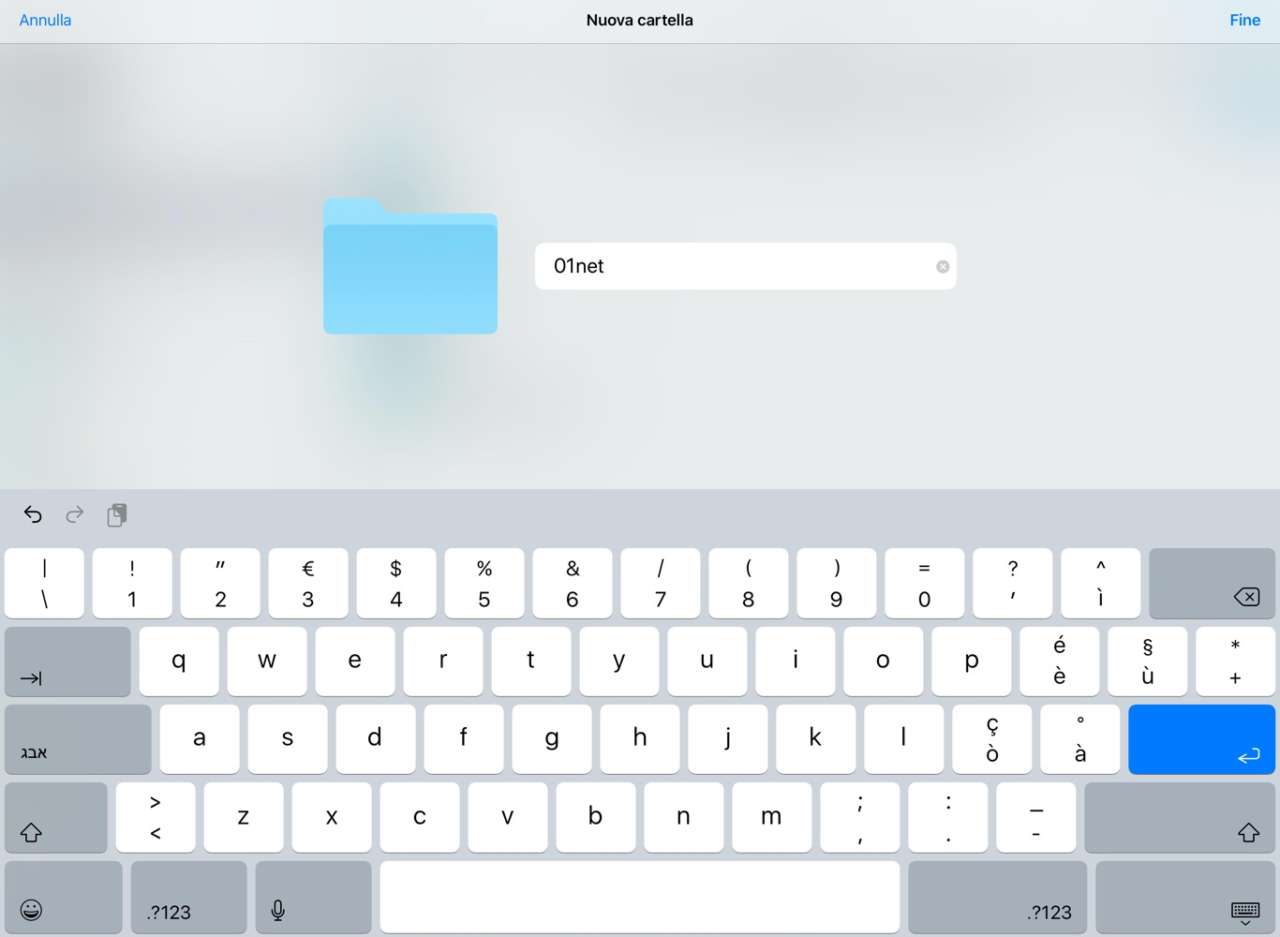
Task: Hide the keyboard with dismiss key
Action: (1186, 897)
